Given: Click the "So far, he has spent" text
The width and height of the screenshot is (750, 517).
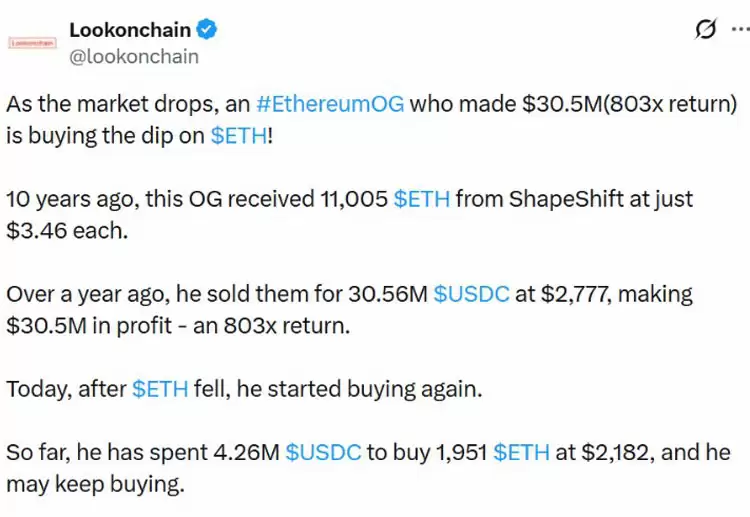Looking at the screenshot, I should point(108,452).
